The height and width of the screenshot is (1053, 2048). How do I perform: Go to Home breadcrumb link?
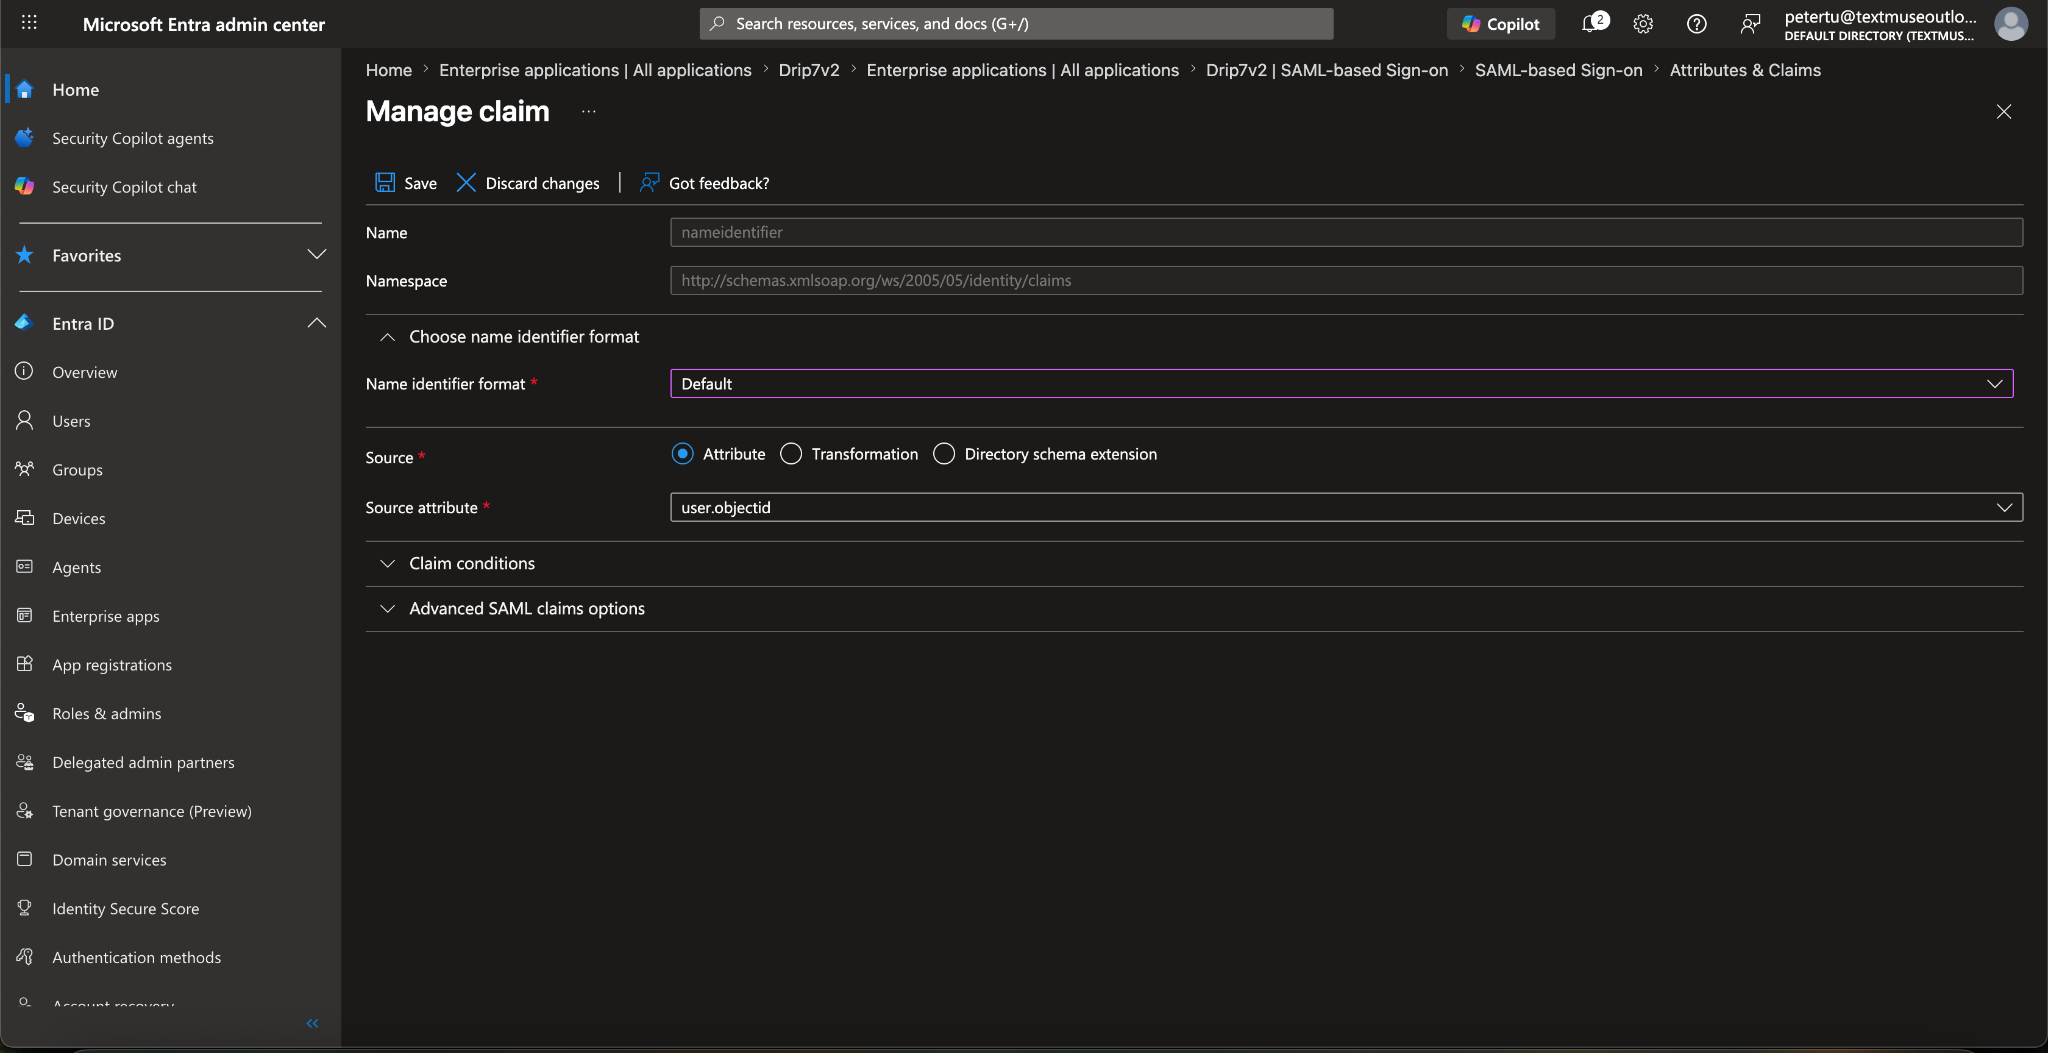click(389, 70)
